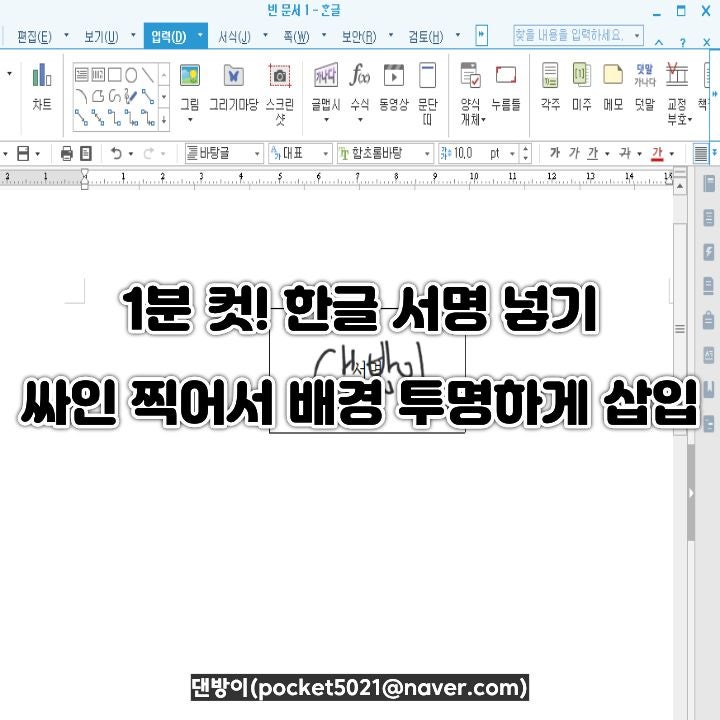Click the 글맵시 word art icon

pos(326,76)
